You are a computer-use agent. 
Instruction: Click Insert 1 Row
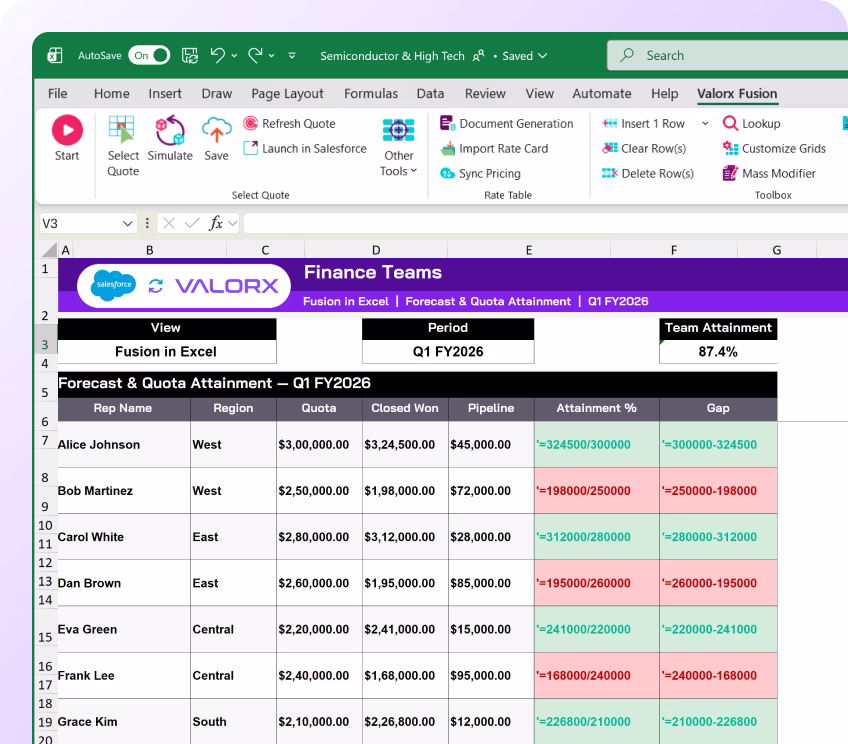644,124
